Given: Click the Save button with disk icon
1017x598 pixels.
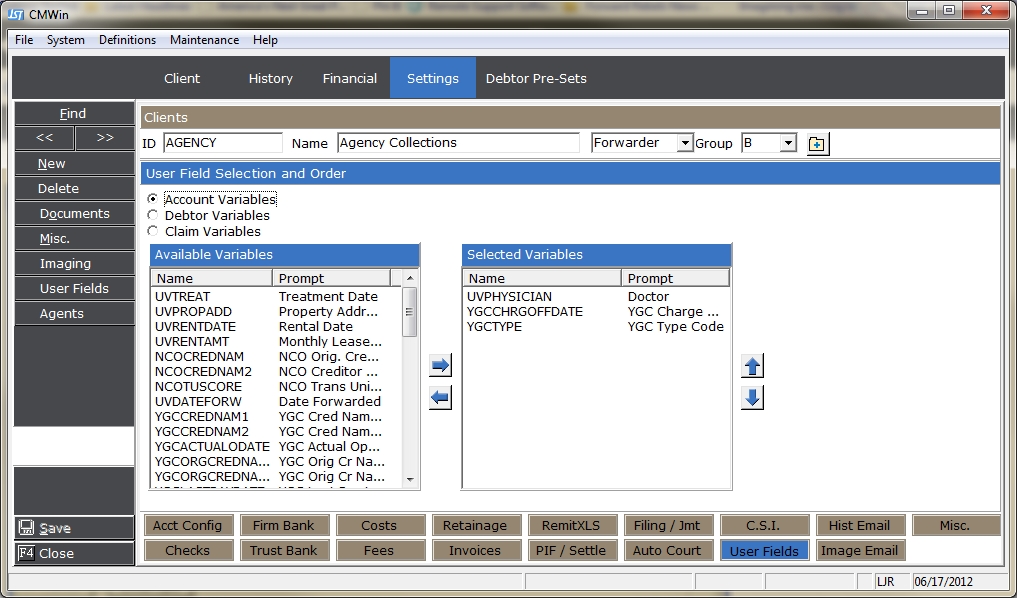Looking at the screenshot, I should [74, 528].
